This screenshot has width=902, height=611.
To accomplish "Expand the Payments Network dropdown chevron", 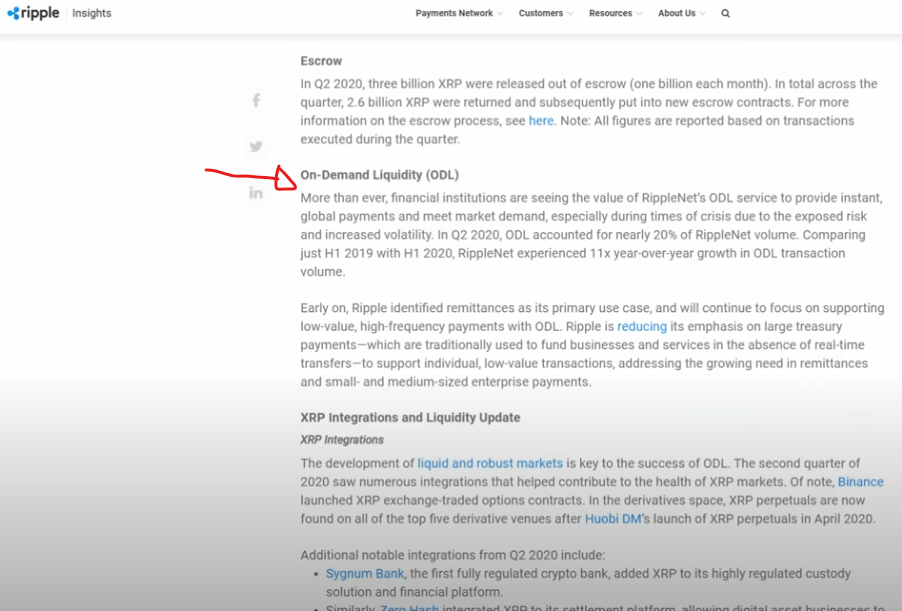I will [500, 14].
